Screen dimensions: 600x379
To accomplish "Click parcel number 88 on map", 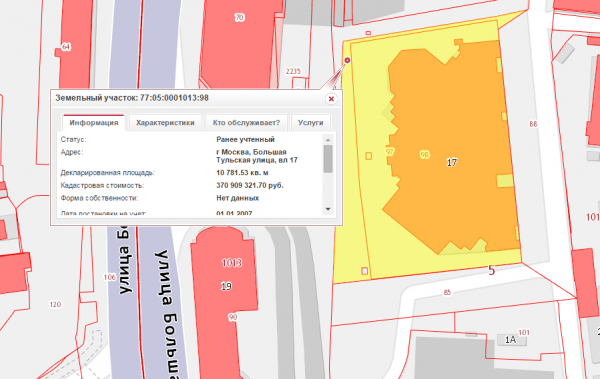I will 533,124.
